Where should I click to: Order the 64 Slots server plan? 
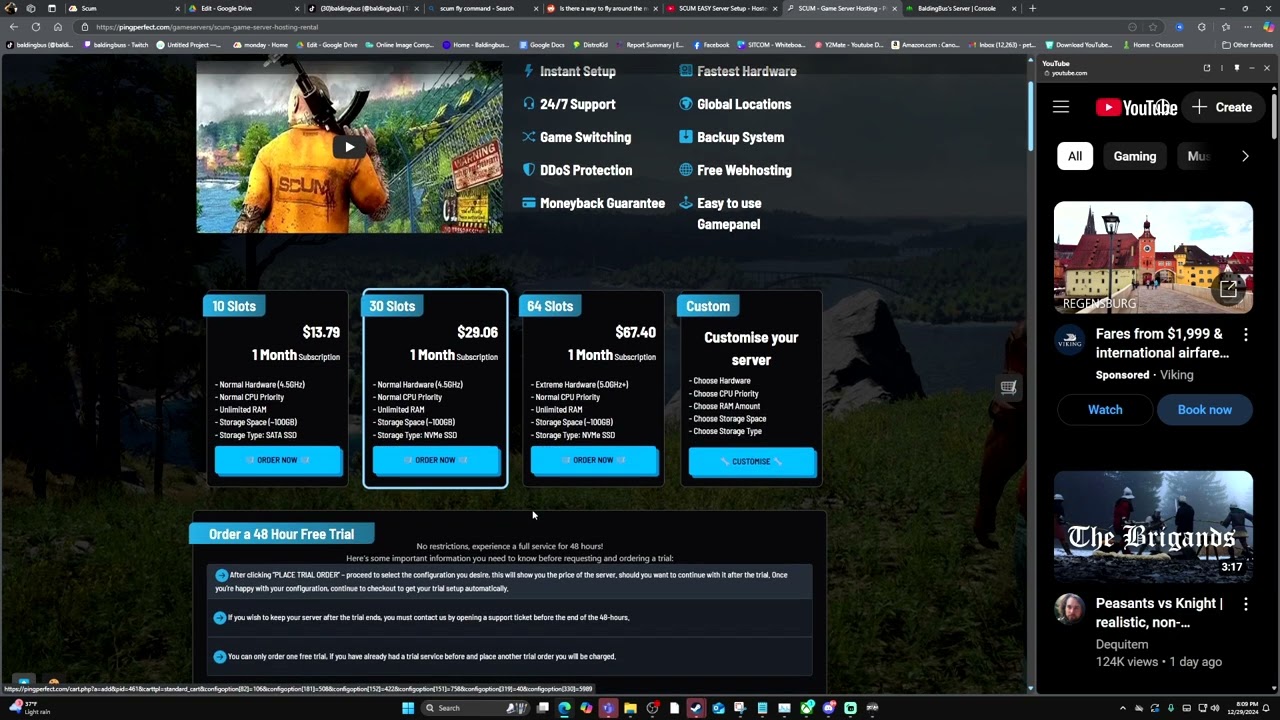click(x=593, y=460)
